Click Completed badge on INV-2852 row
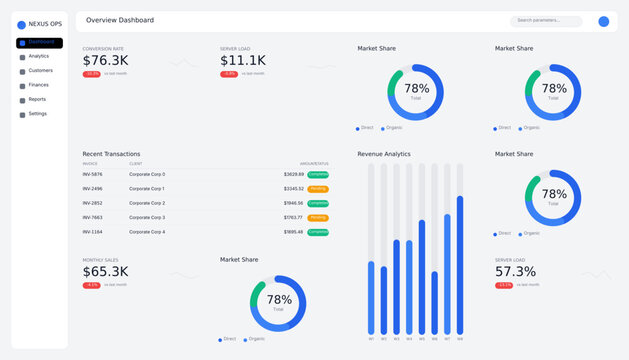Image resolution: width=629 pixels, height=360 pixels. [318, 203]
